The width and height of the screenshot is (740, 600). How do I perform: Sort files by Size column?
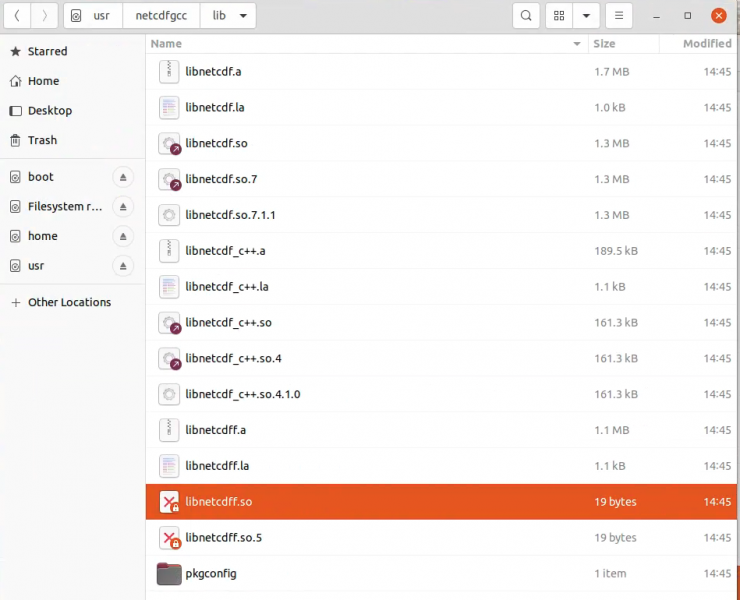pos(604,44)
